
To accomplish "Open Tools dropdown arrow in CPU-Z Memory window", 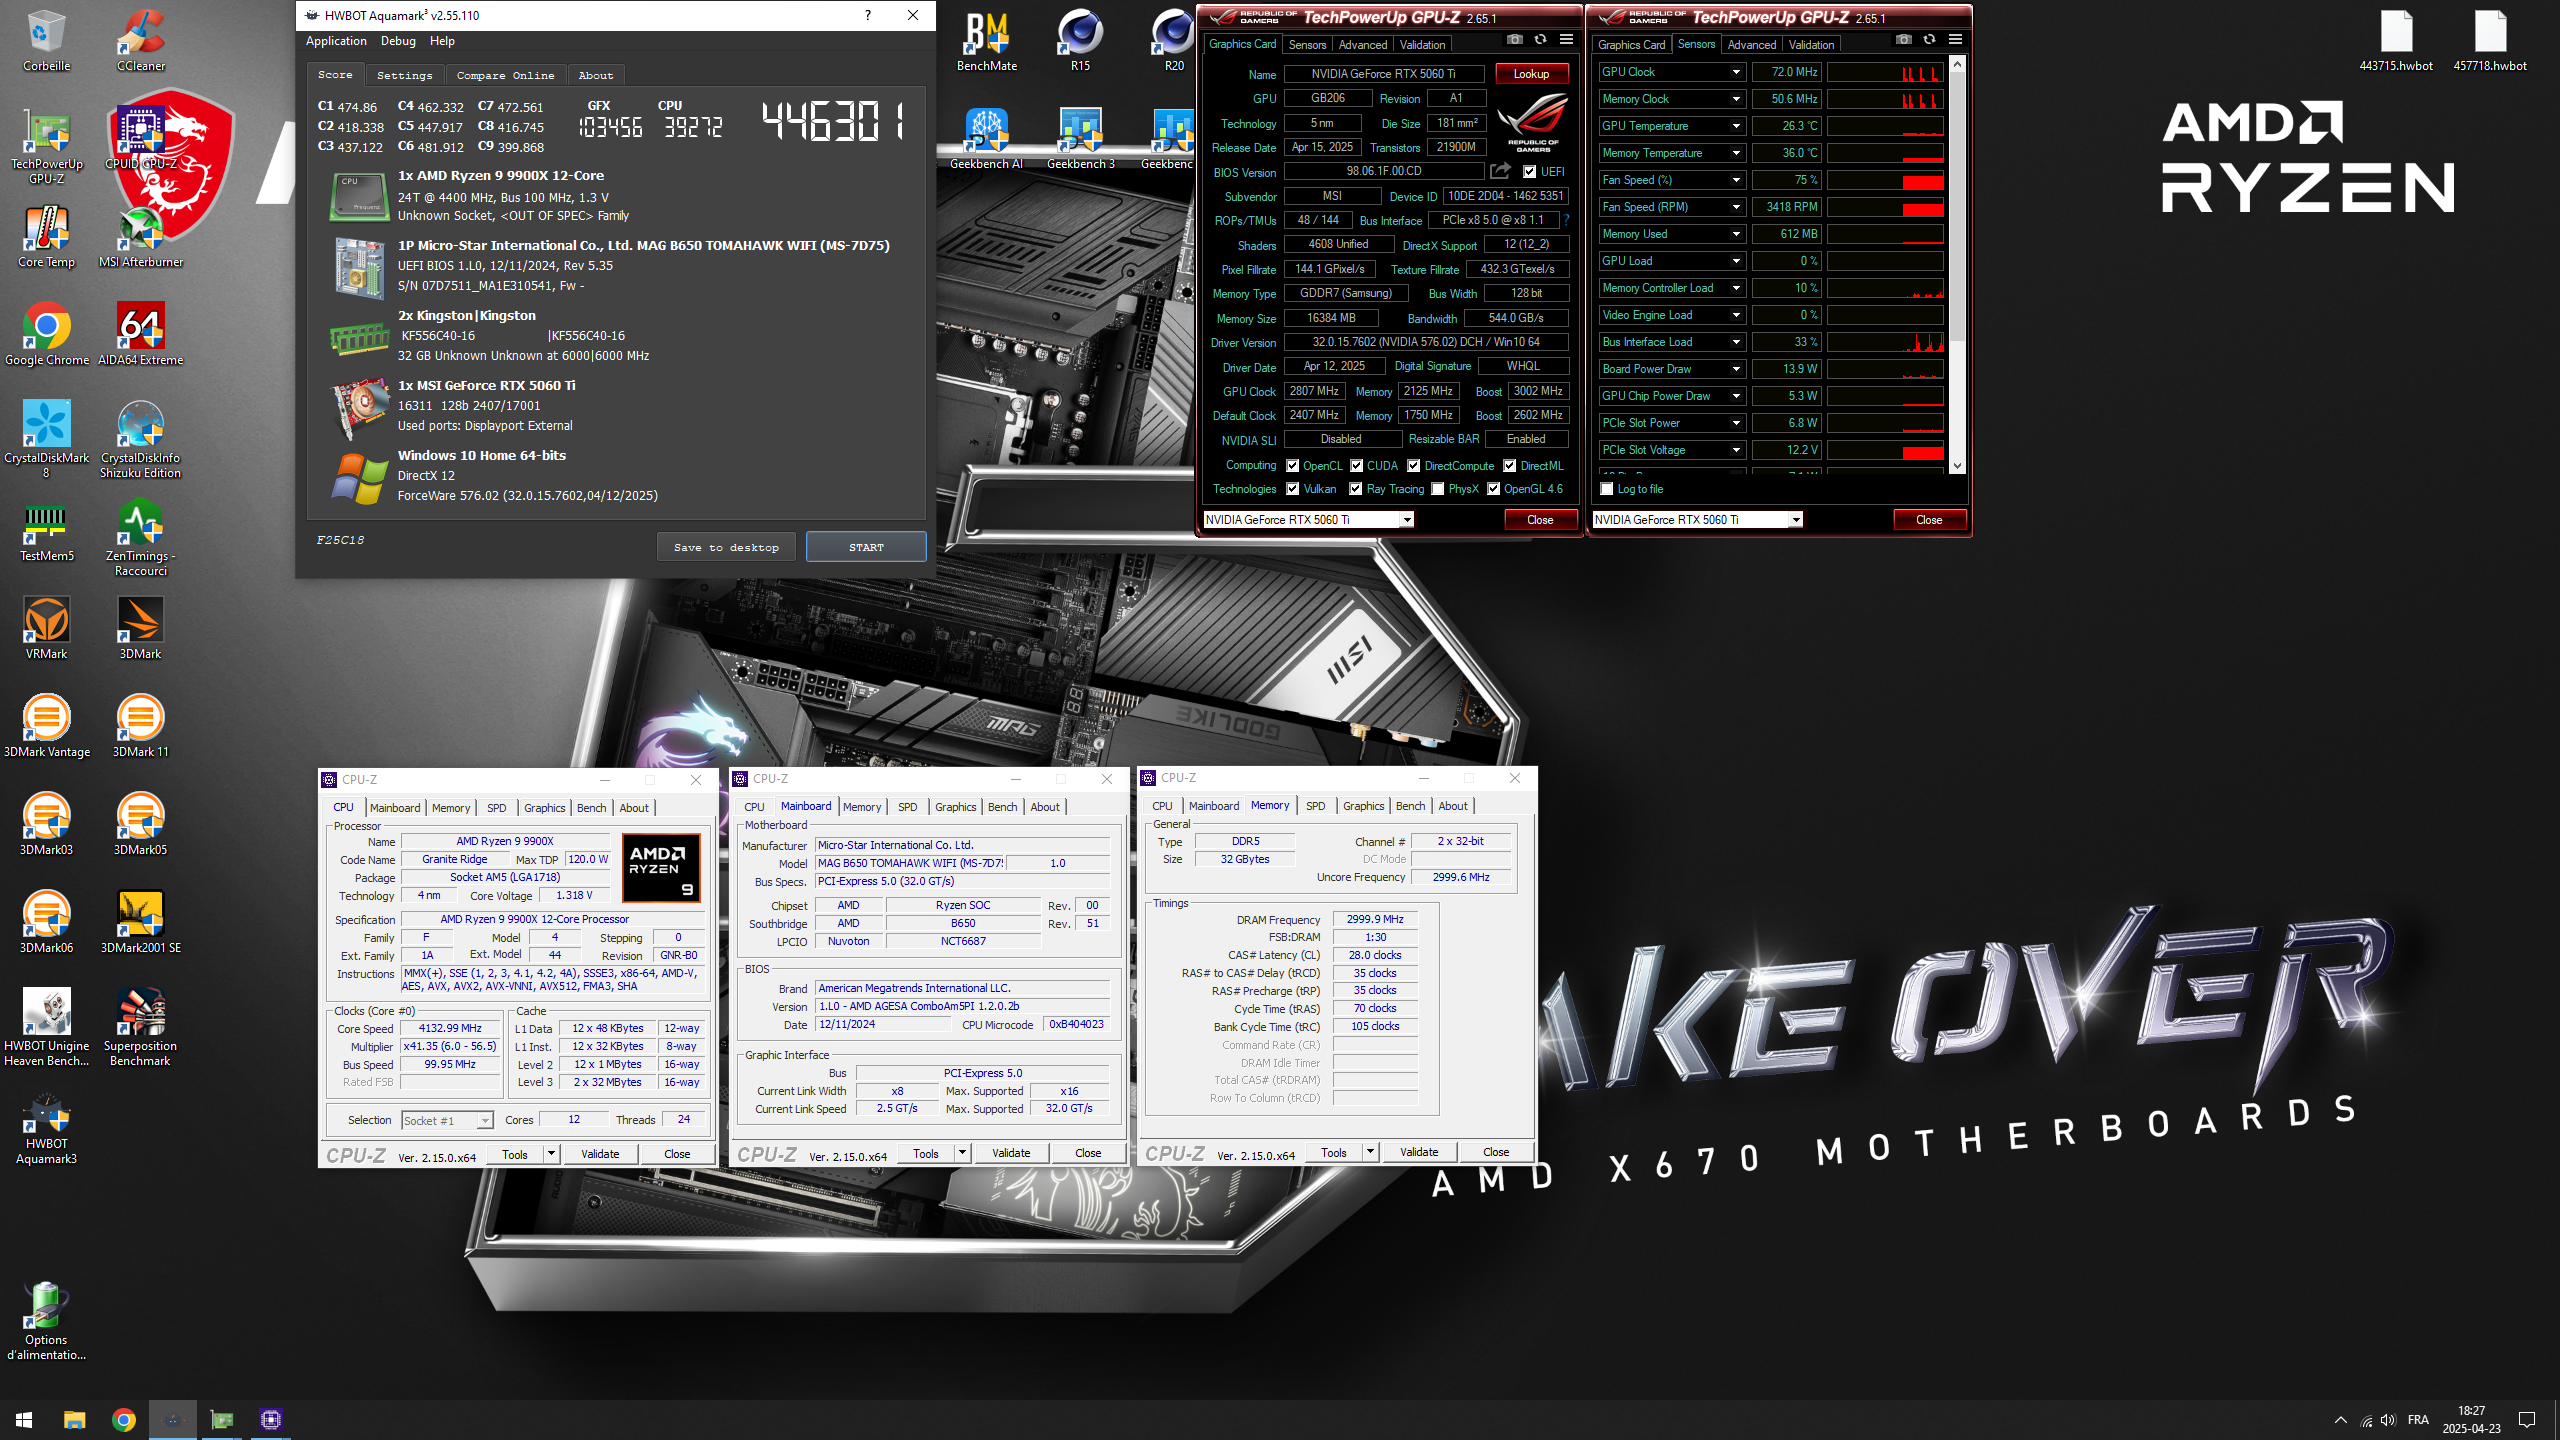I will click(1370, 1152).
